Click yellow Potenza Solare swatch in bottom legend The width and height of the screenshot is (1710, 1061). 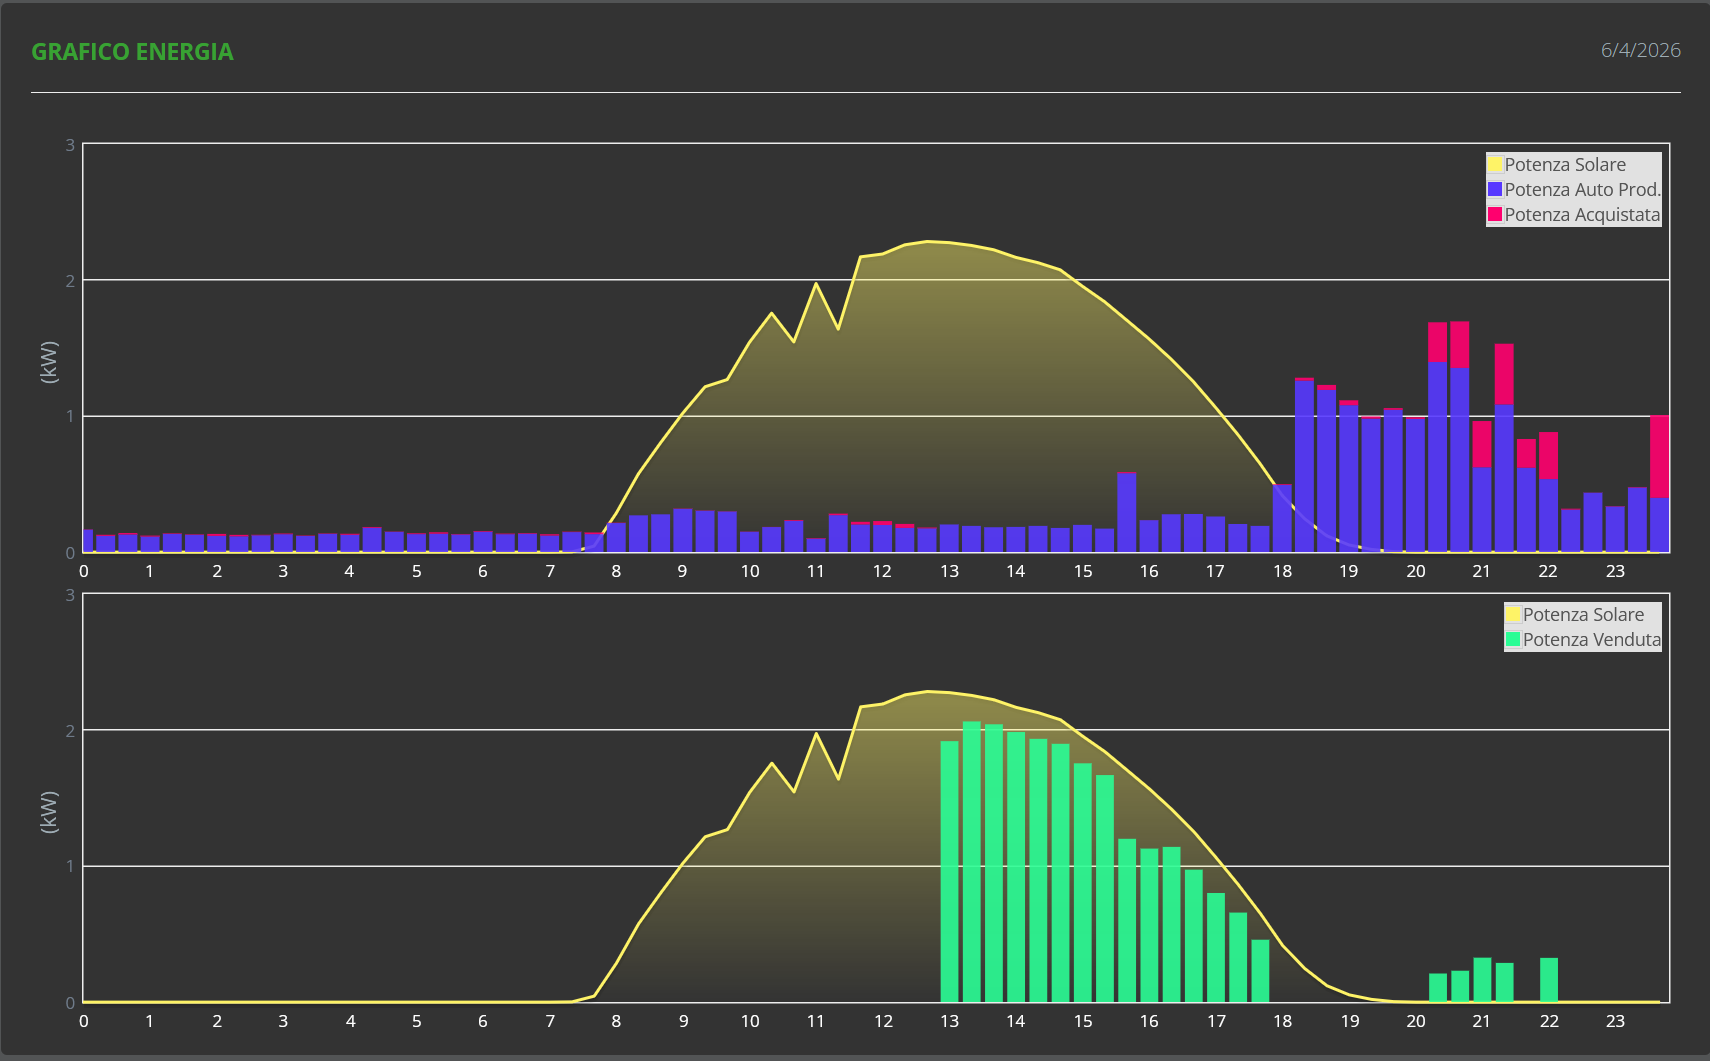coord(1513,615)
